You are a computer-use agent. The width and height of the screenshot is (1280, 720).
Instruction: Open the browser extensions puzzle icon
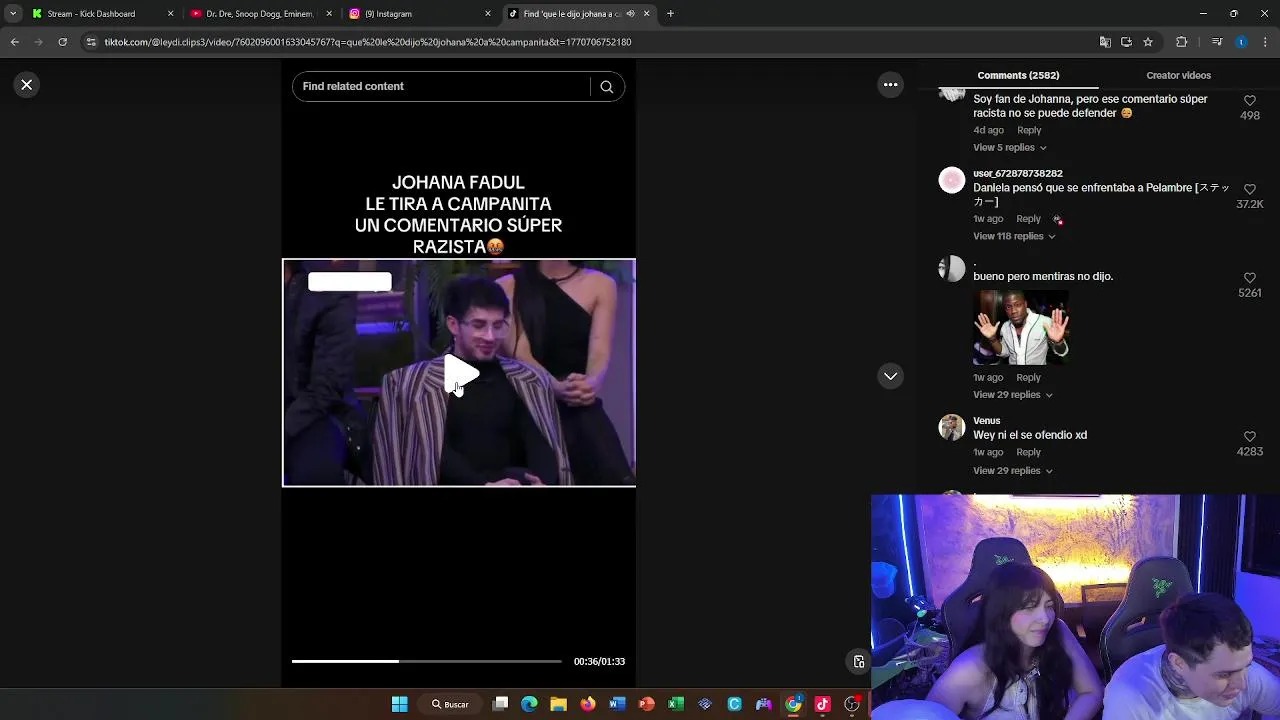(1182, 42)
